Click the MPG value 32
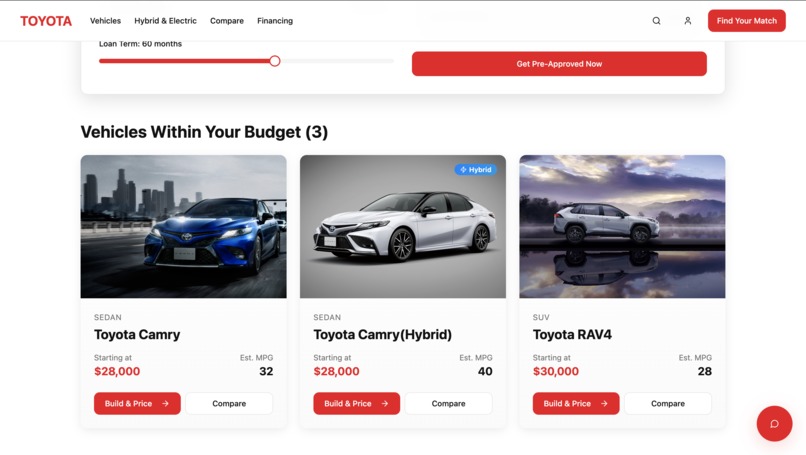The image size is (806, 455). coord(266,371)
